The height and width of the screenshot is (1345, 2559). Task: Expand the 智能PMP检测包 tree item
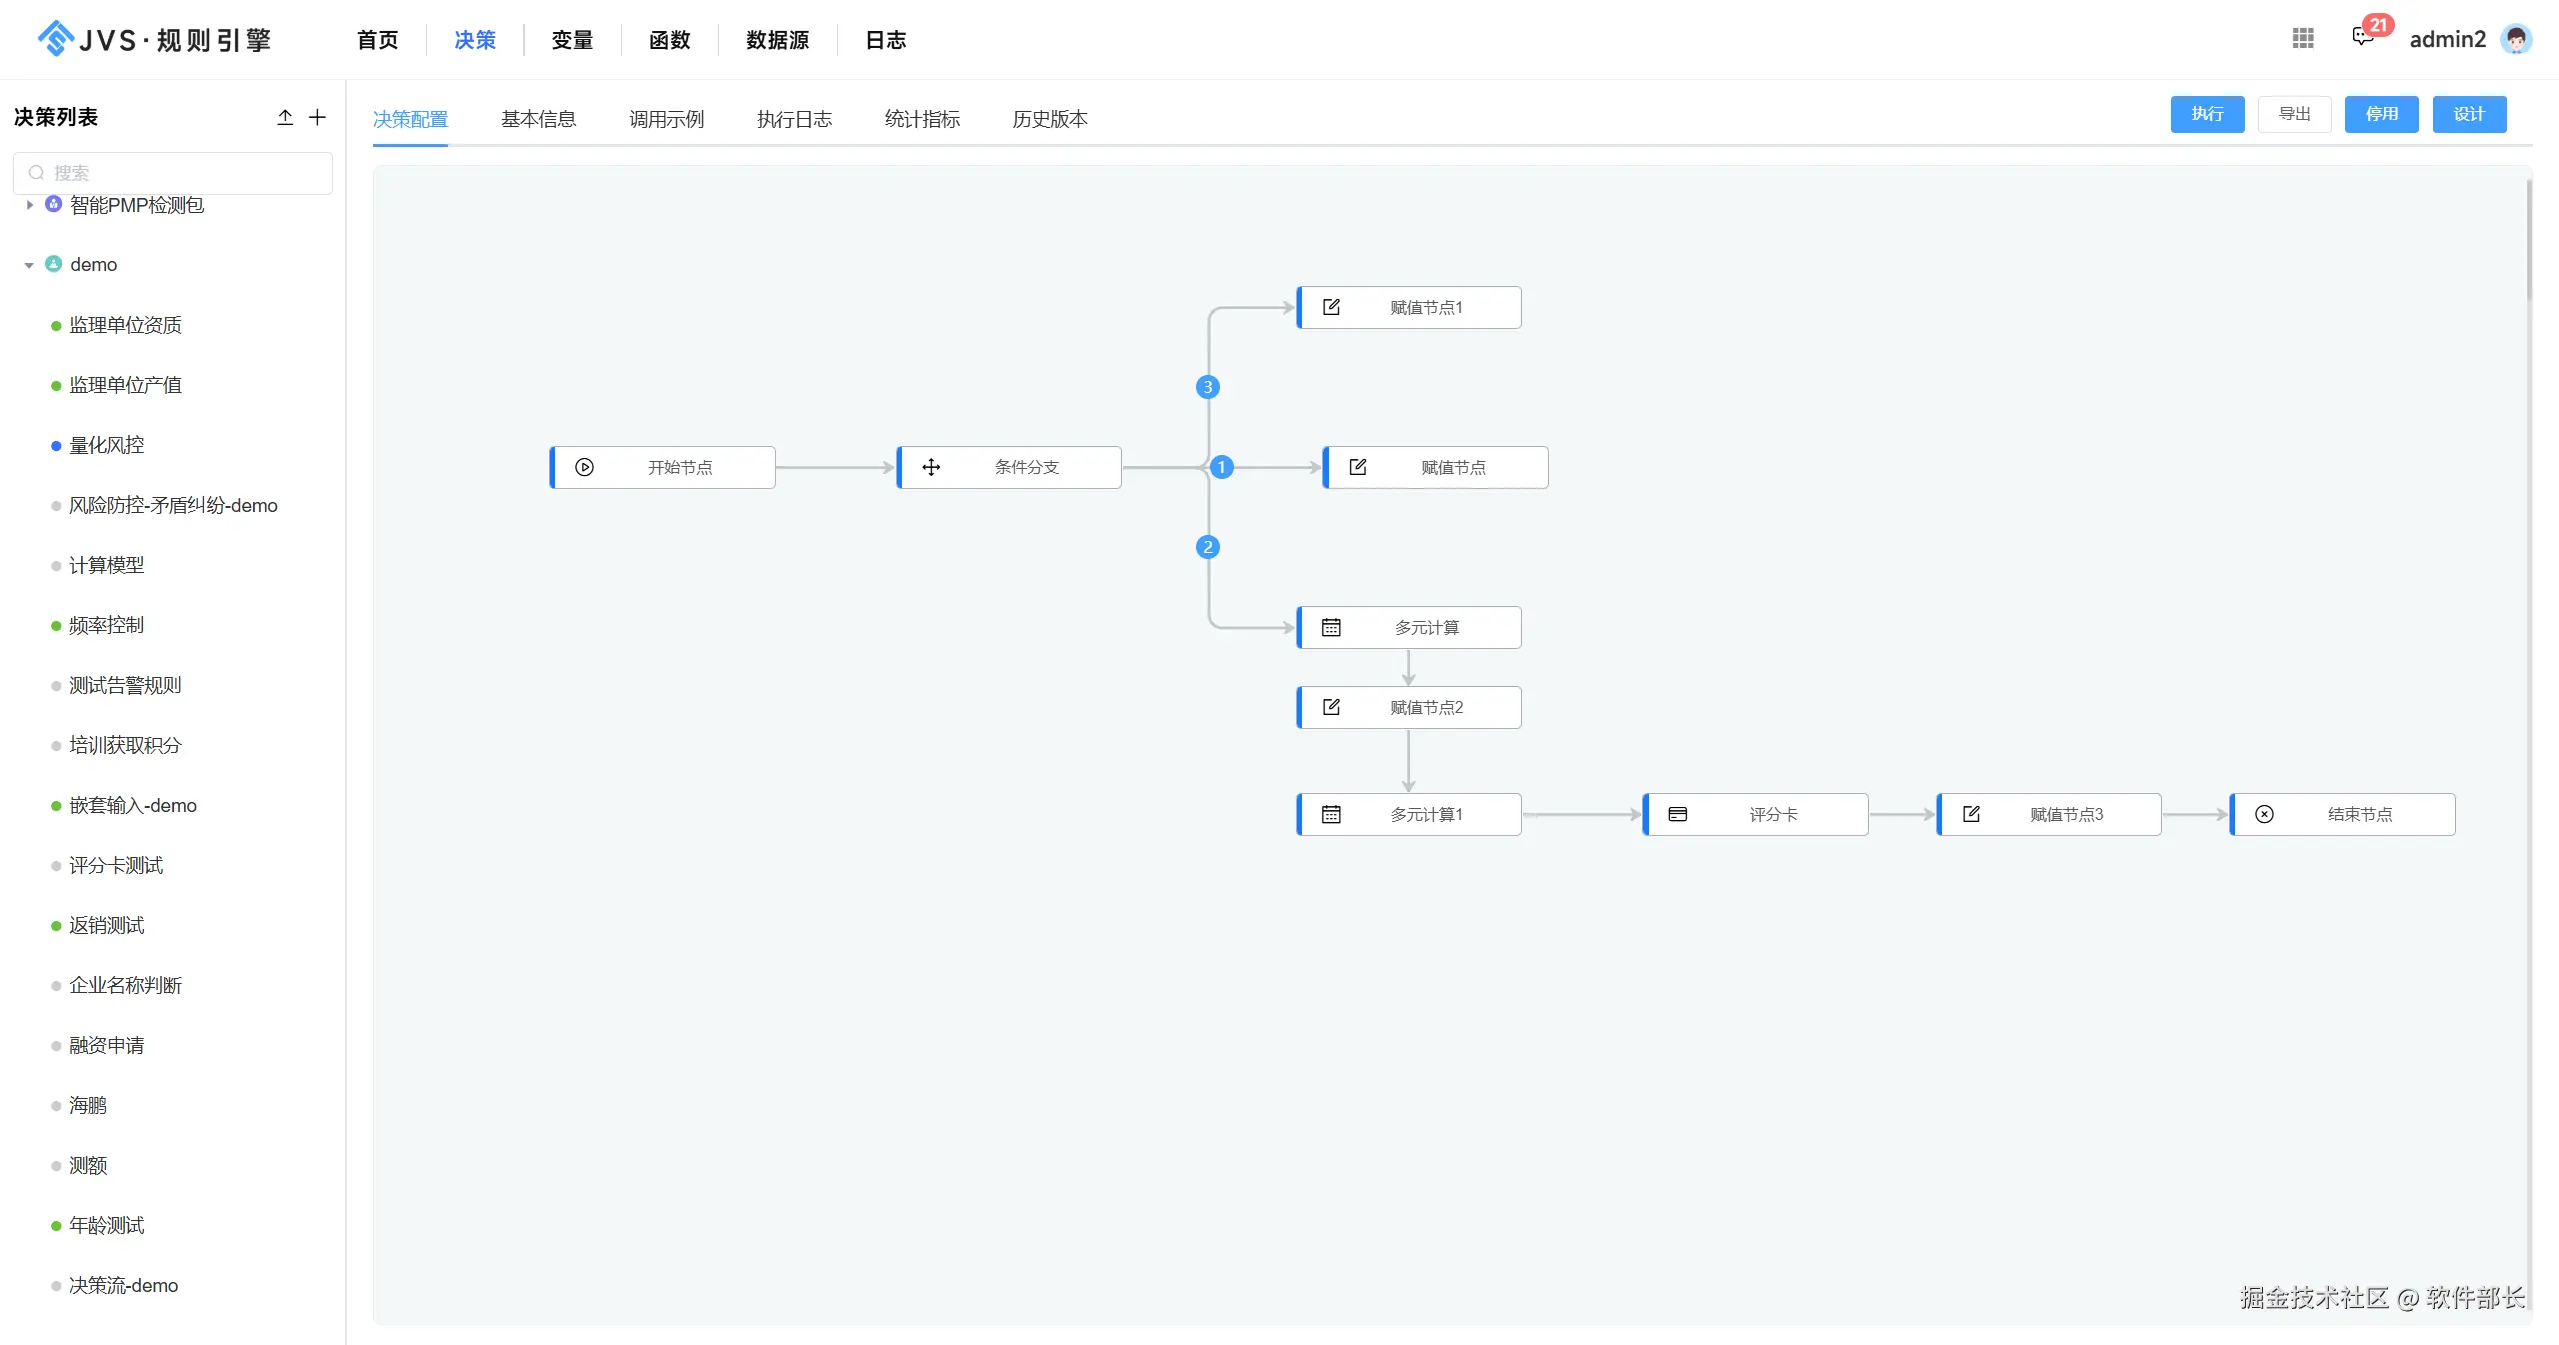[29, 205]
